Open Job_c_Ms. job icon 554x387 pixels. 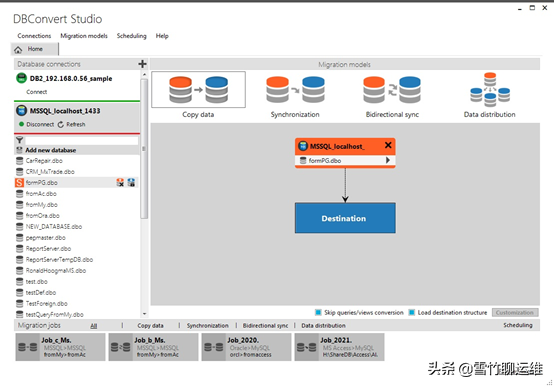(28, 347)
